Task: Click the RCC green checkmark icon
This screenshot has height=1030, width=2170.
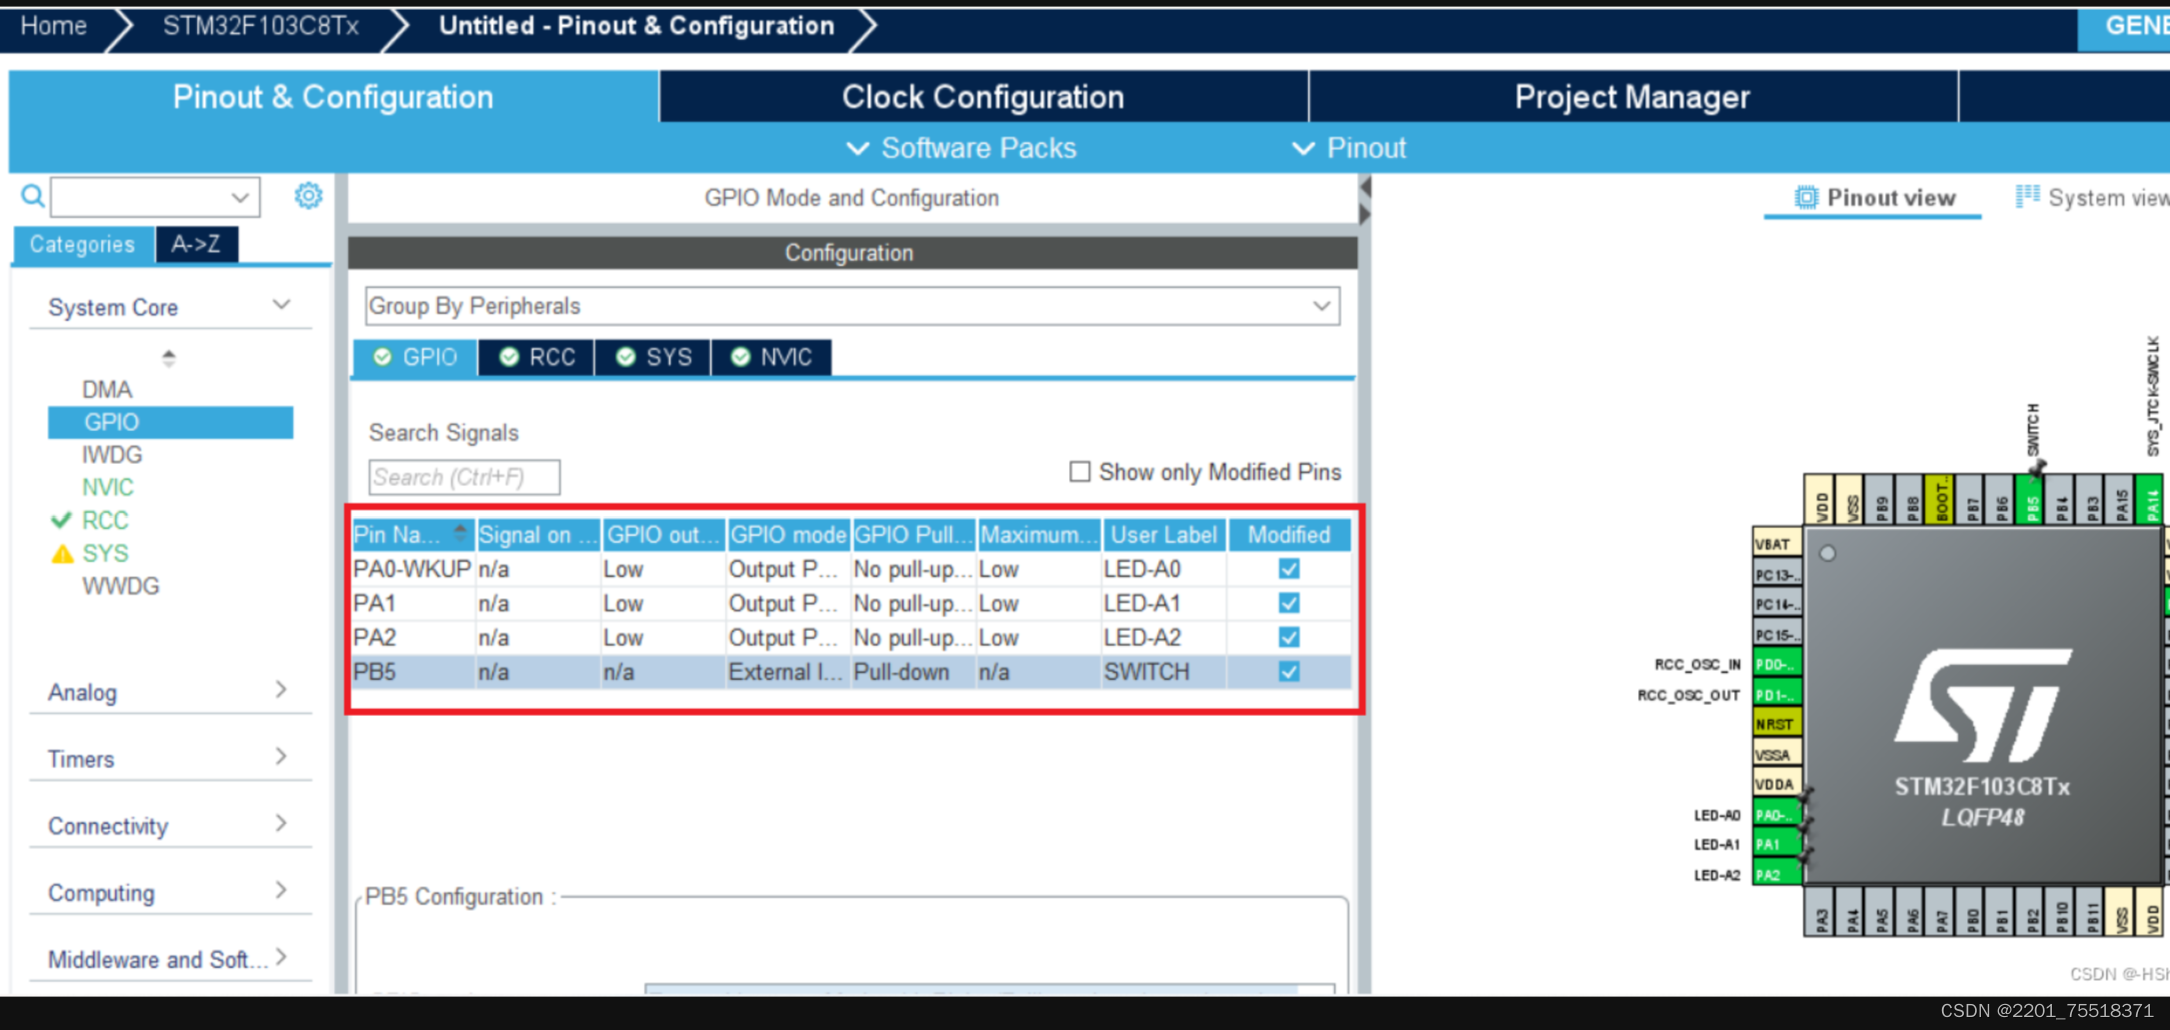Action: [61, 520]
